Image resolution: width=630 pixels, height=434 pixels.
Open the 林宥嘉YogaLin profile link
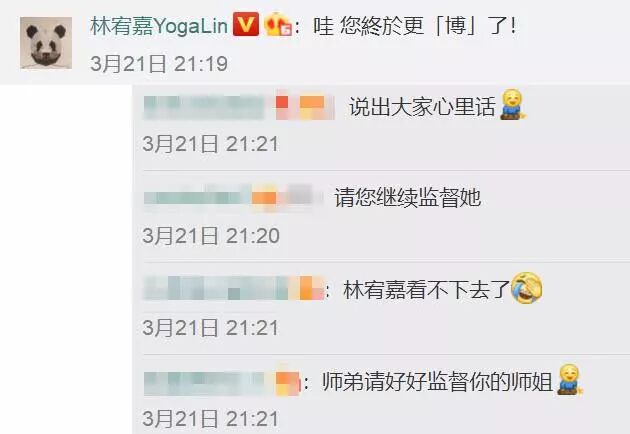point(160,26)
